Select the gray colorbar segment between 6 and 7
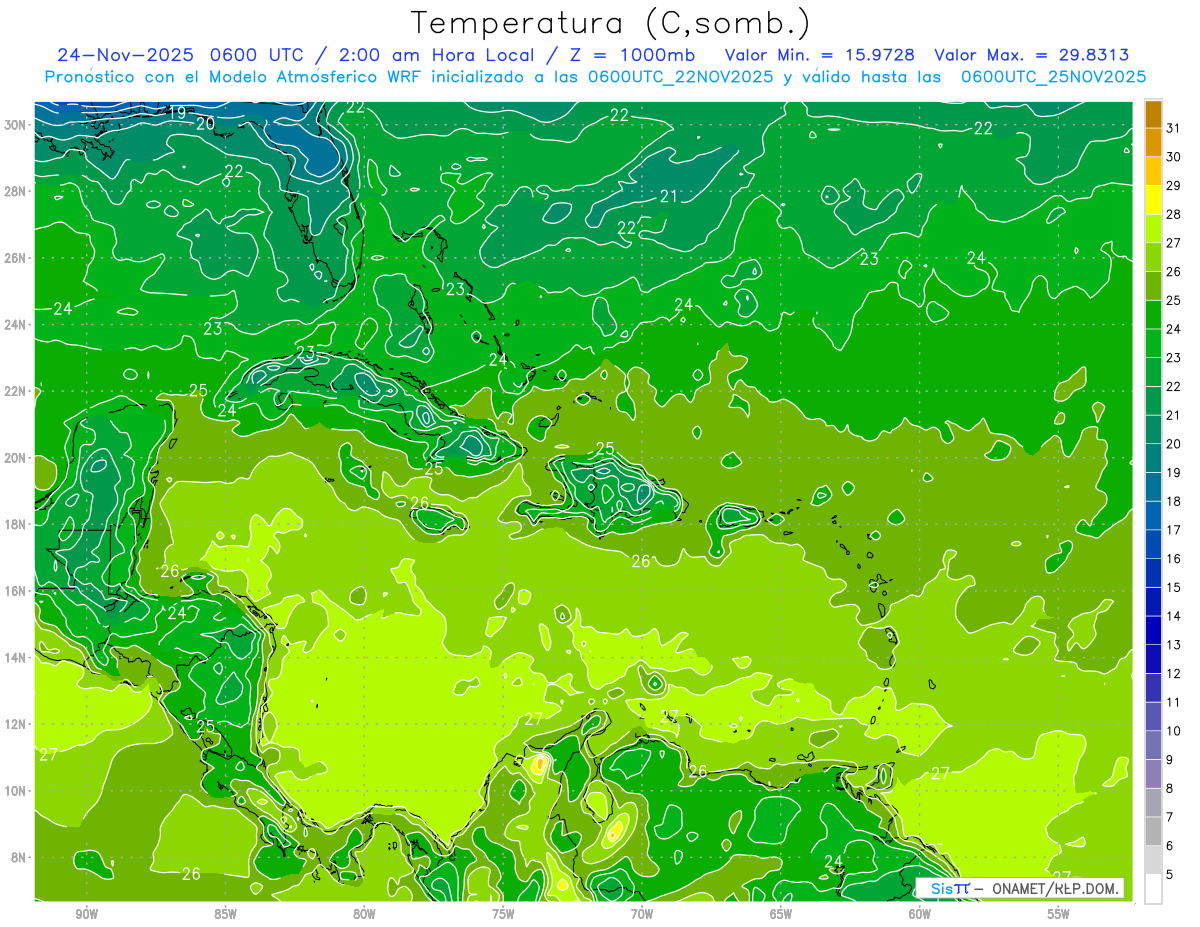Image resolution: width=1200 pixels, height=927 pixels. coord(1153,832)
